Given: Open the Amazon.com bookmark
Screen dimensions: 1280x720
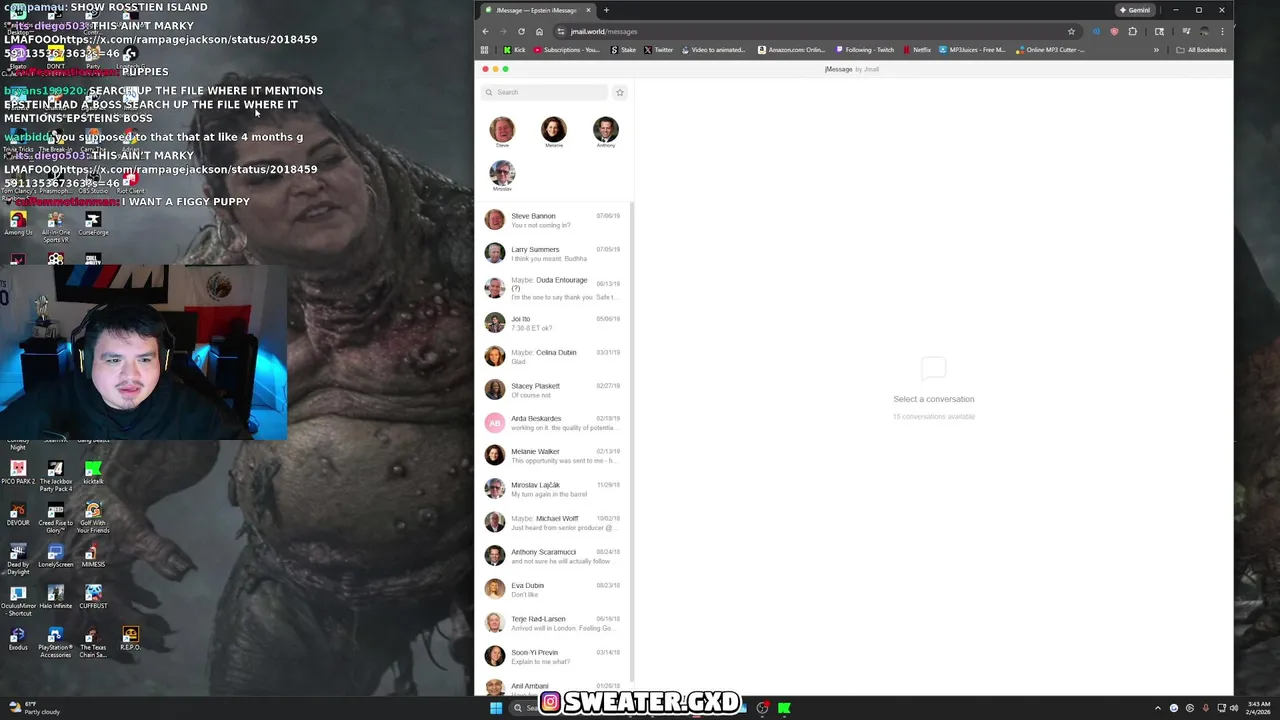Looking at the screenshot, I should [x=792, y=50].
